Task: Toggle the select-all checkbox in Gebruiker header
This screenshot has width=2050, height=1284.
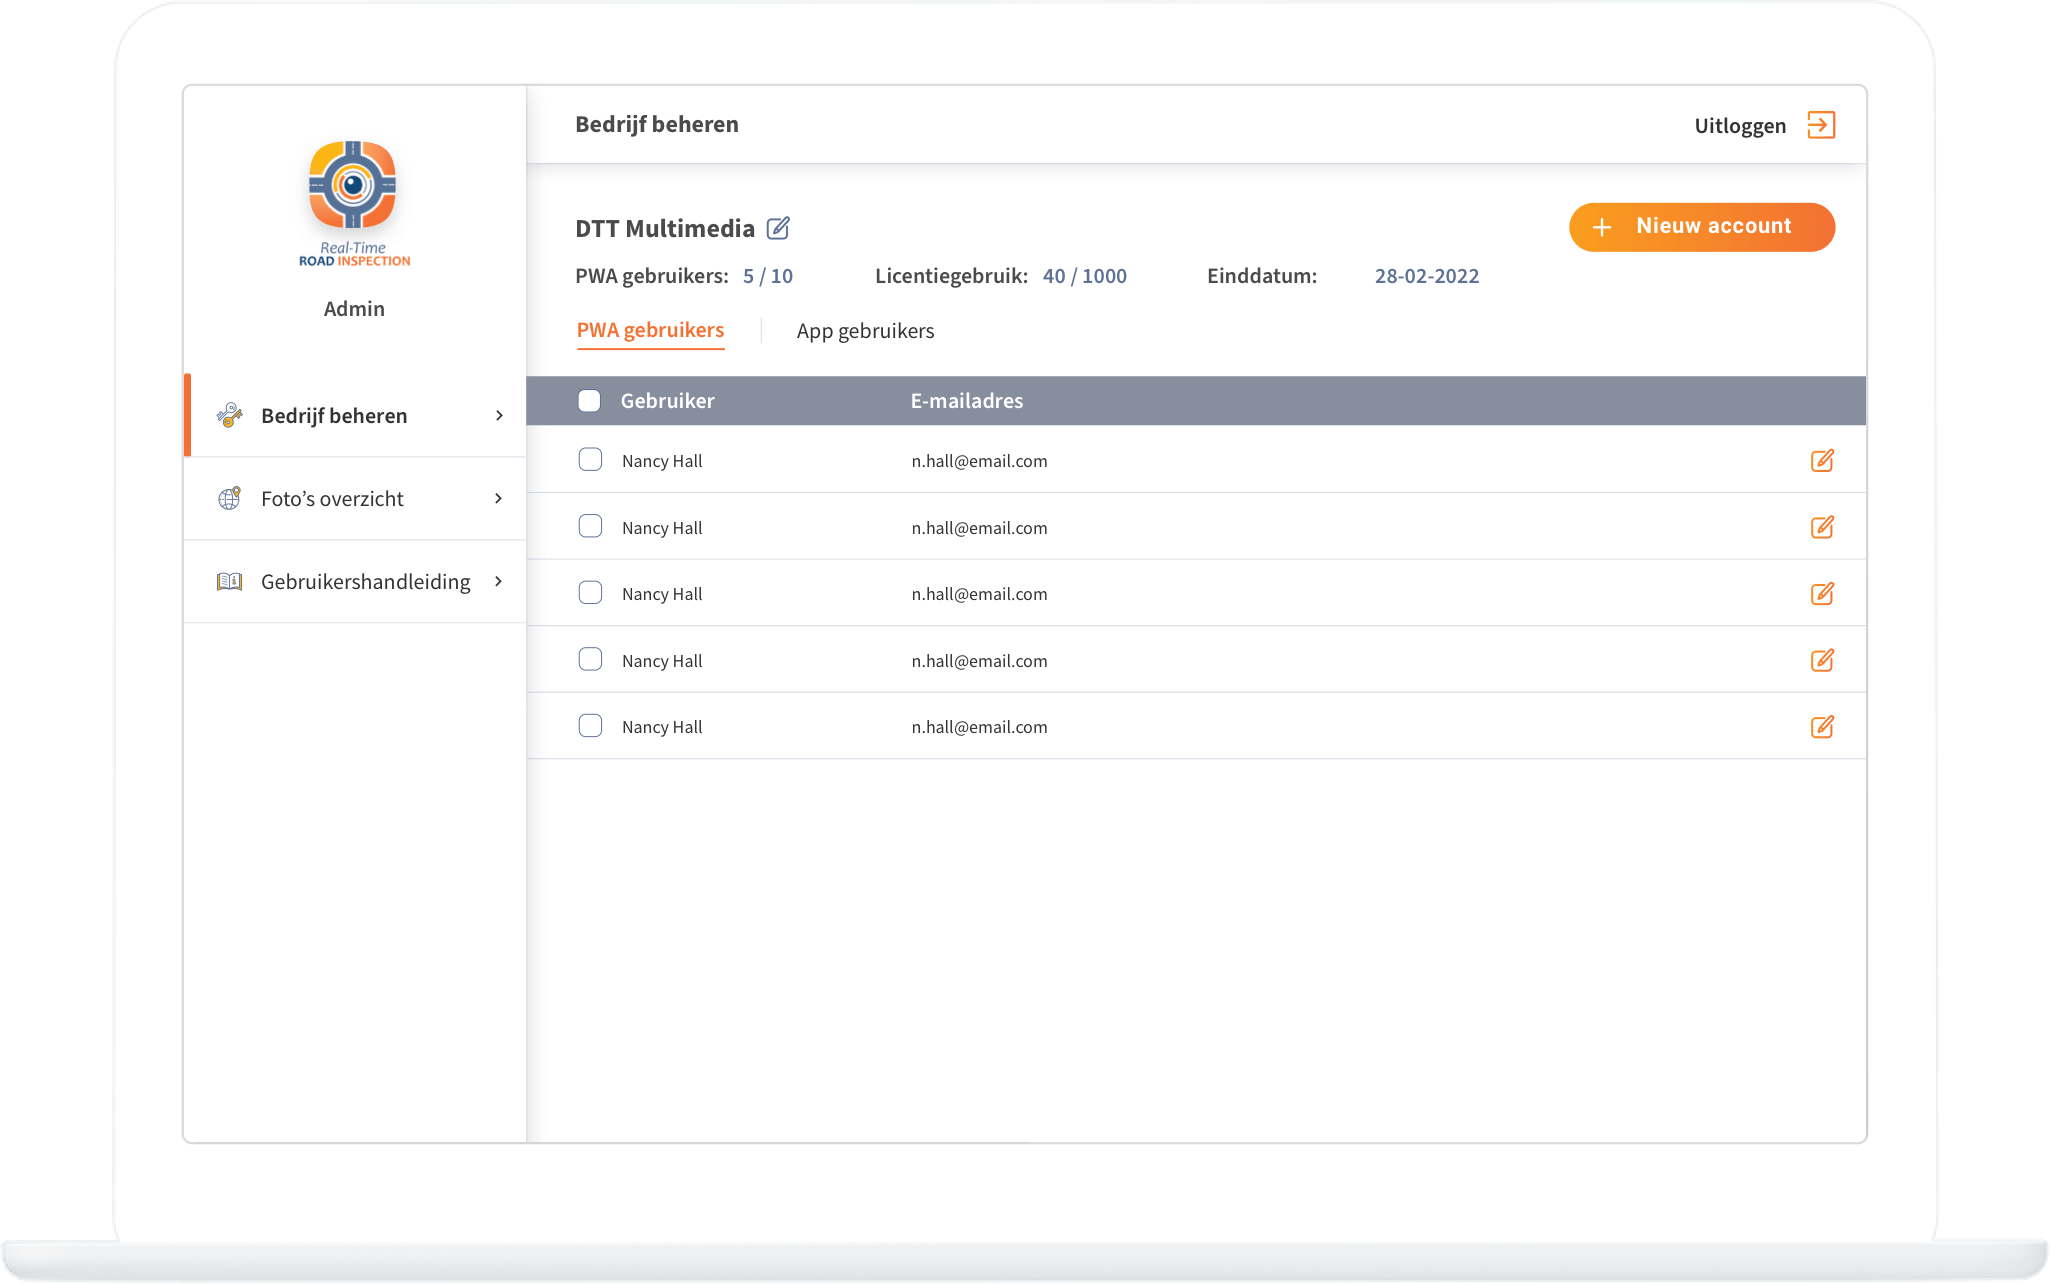Action: (590, 401)
